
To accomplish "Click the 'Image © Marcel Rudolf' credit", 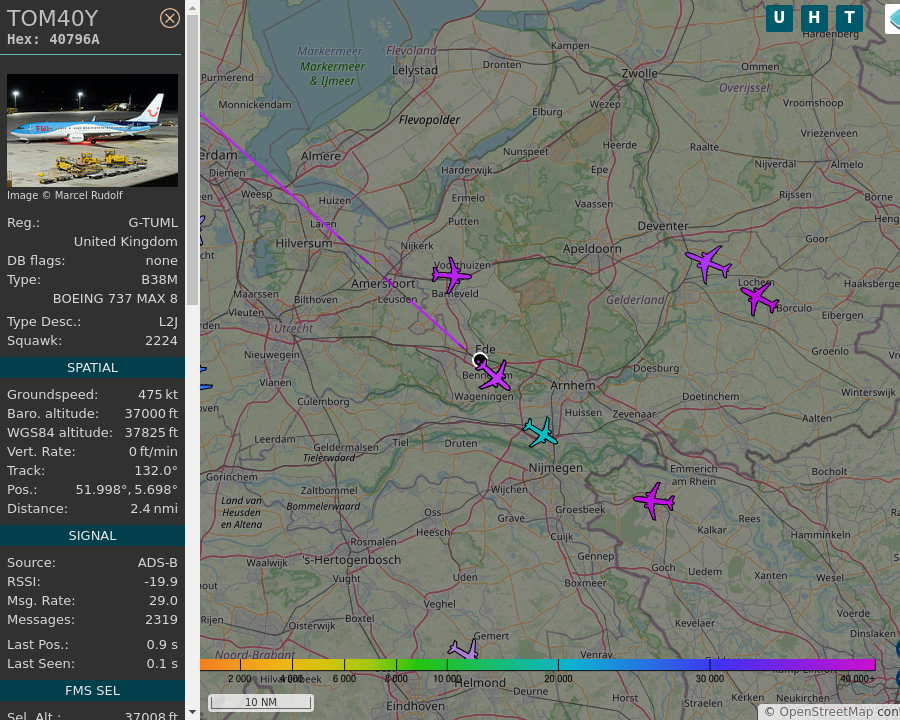I will 65,195.
